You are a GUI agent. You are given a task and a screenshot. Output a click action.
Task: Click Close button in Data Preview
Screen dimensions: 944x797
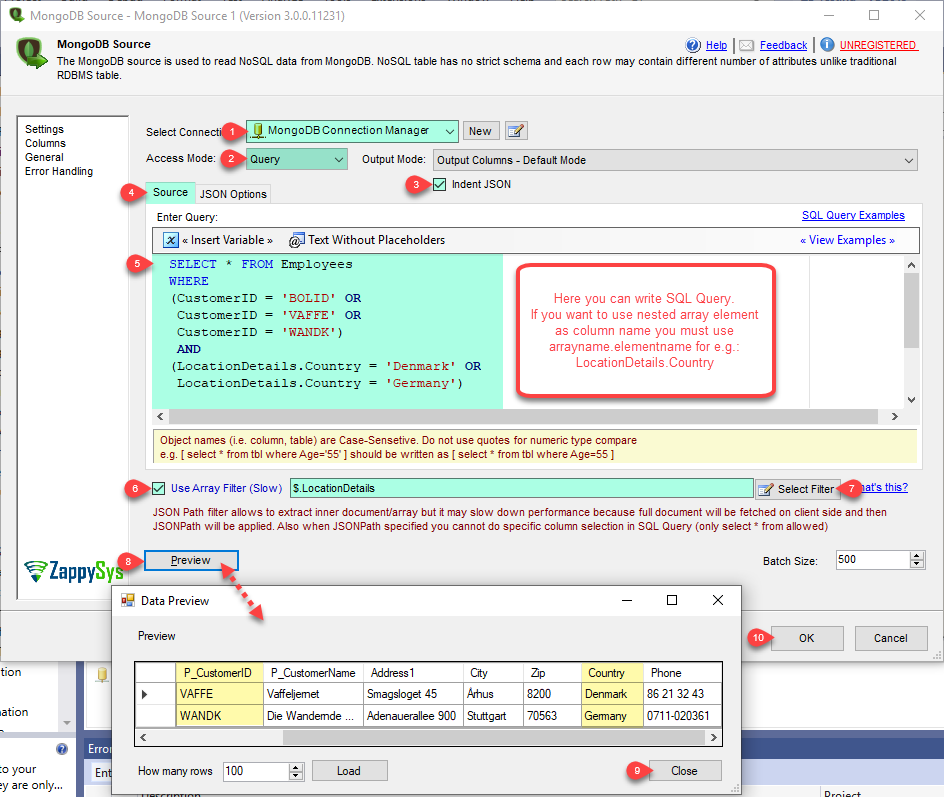pyautogui.click(x=685, y=771)
